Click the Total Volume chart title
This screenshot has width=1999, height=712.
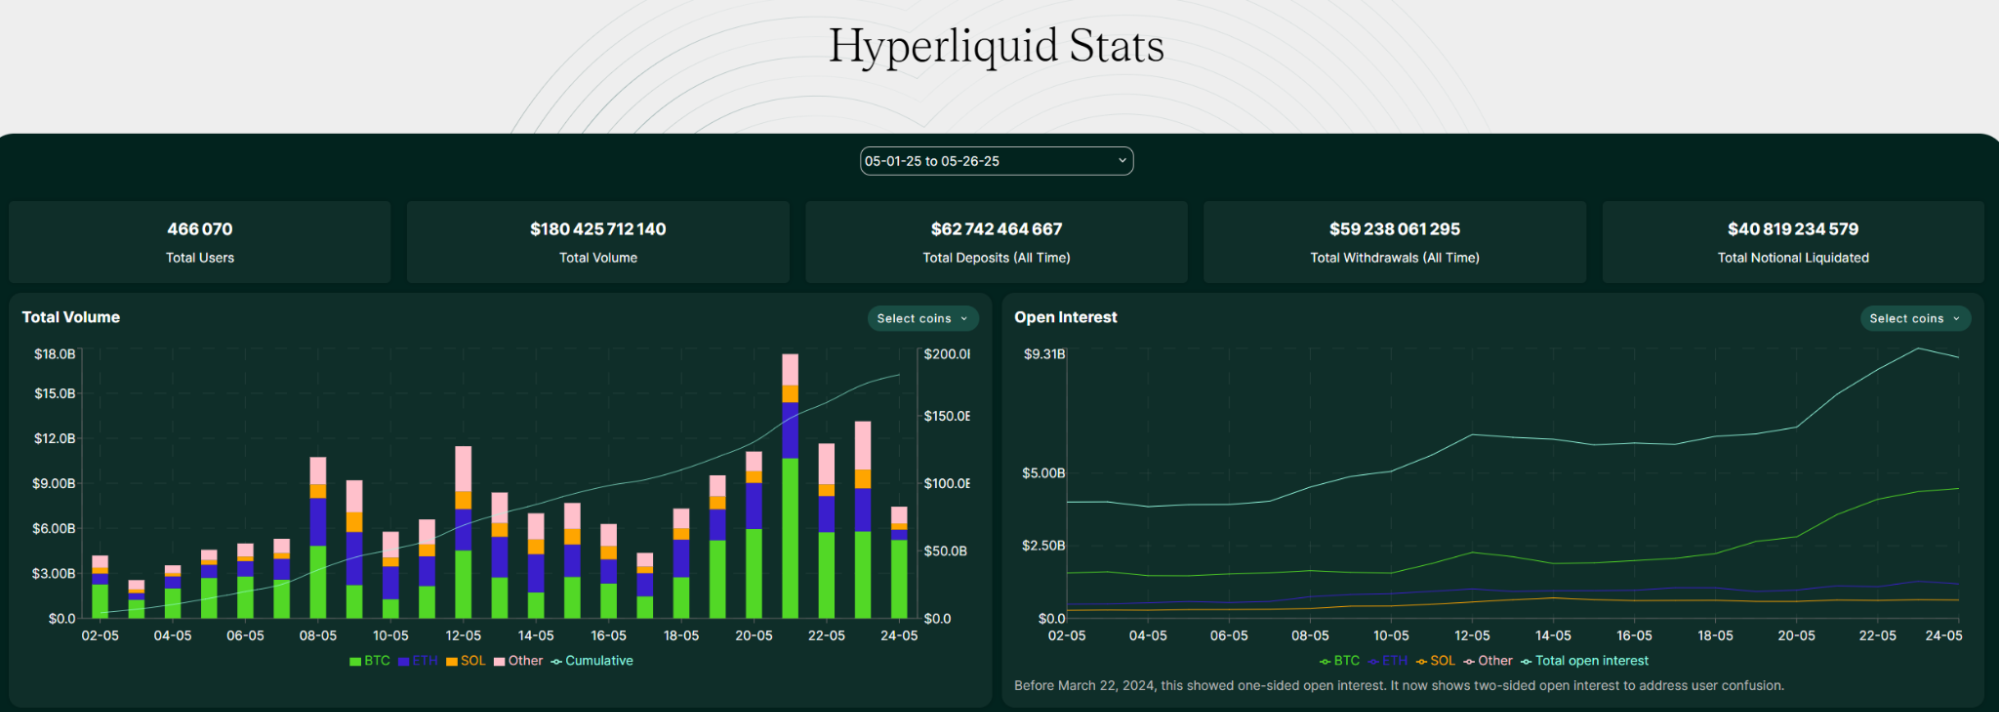coord(71,317)
